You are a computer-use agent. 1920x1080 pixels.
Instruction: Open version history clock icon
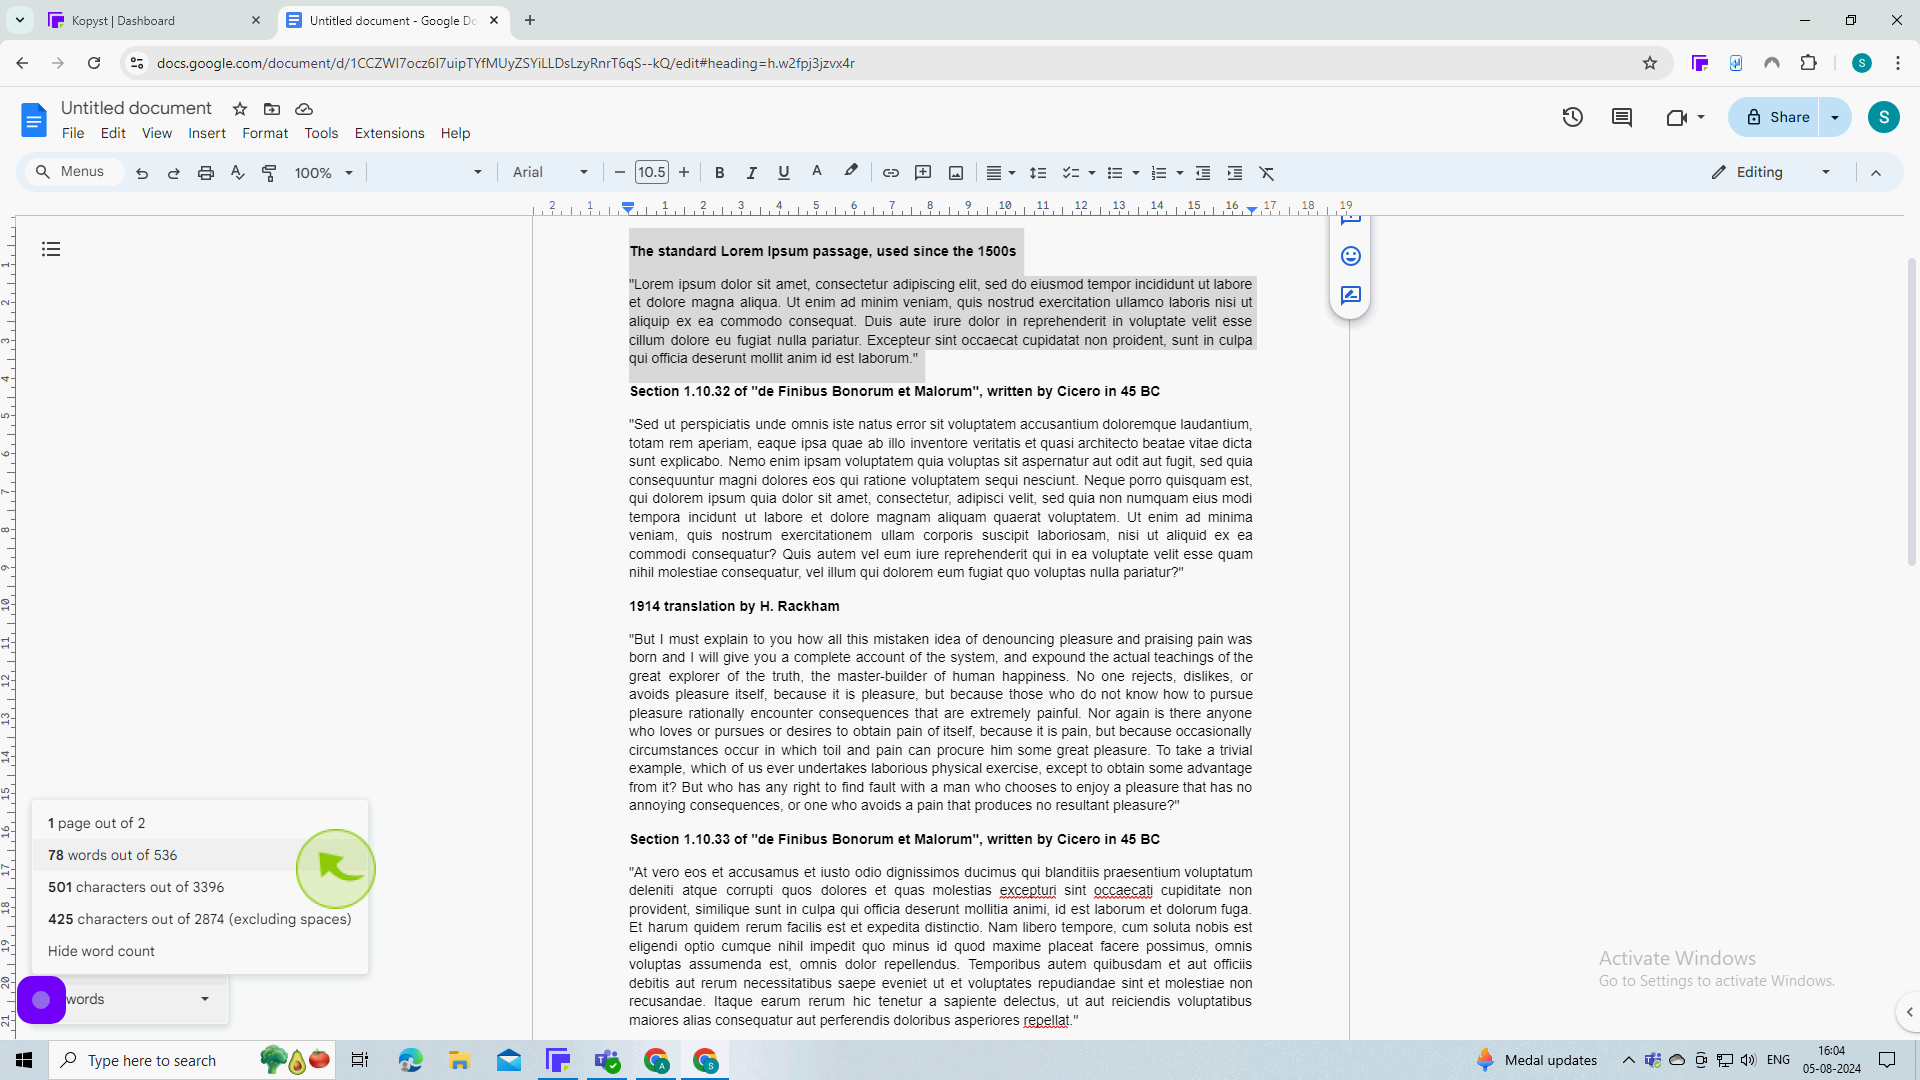click(1573, 117)
